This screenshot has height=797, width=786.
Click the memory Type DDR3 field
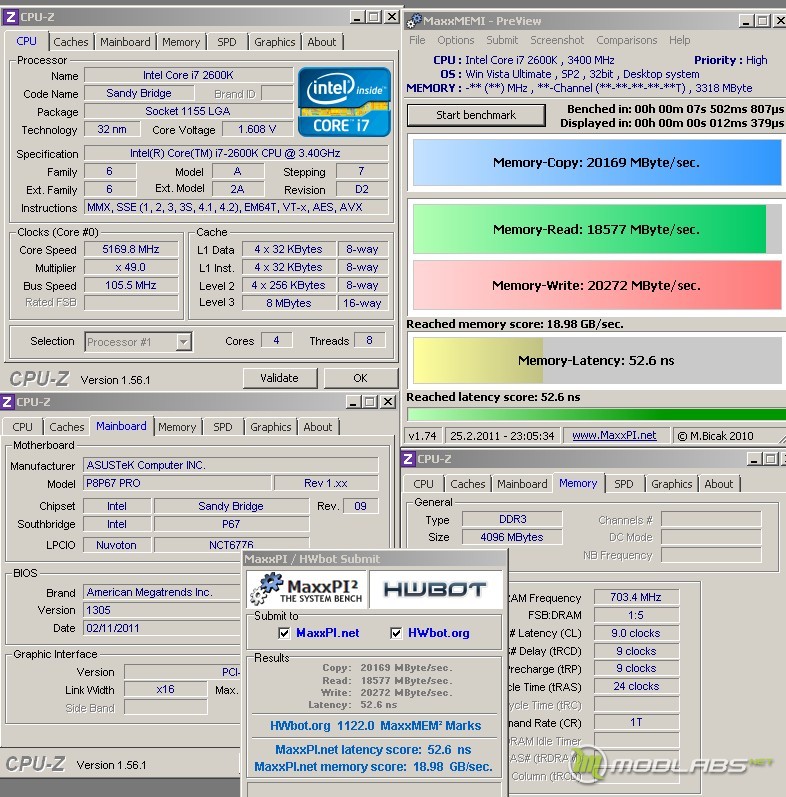pyautogui.click(x=512, y=519)
